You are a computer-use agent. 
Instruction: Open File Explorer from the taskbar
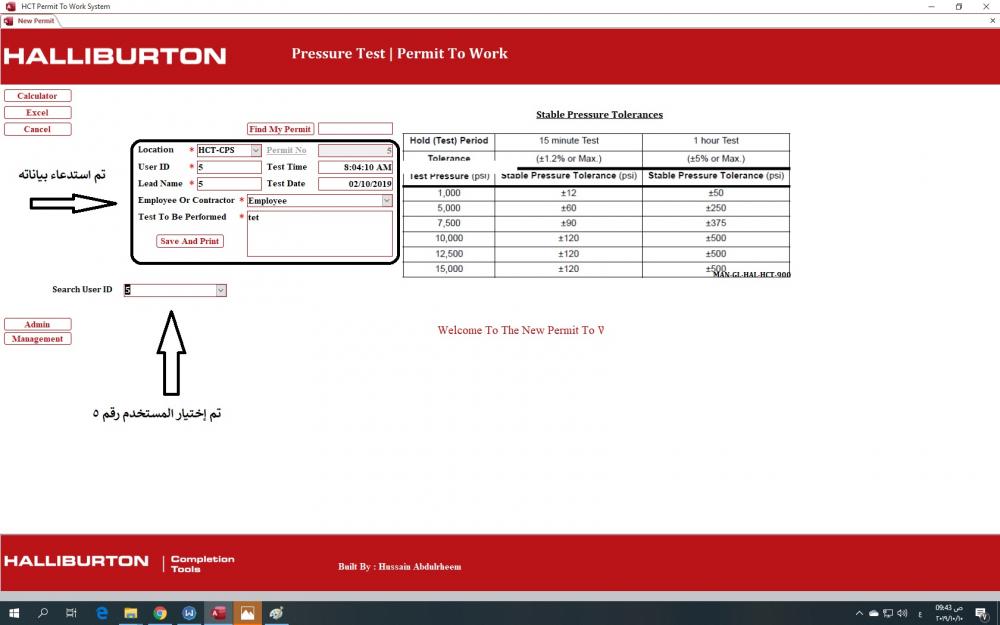(131, 613)
